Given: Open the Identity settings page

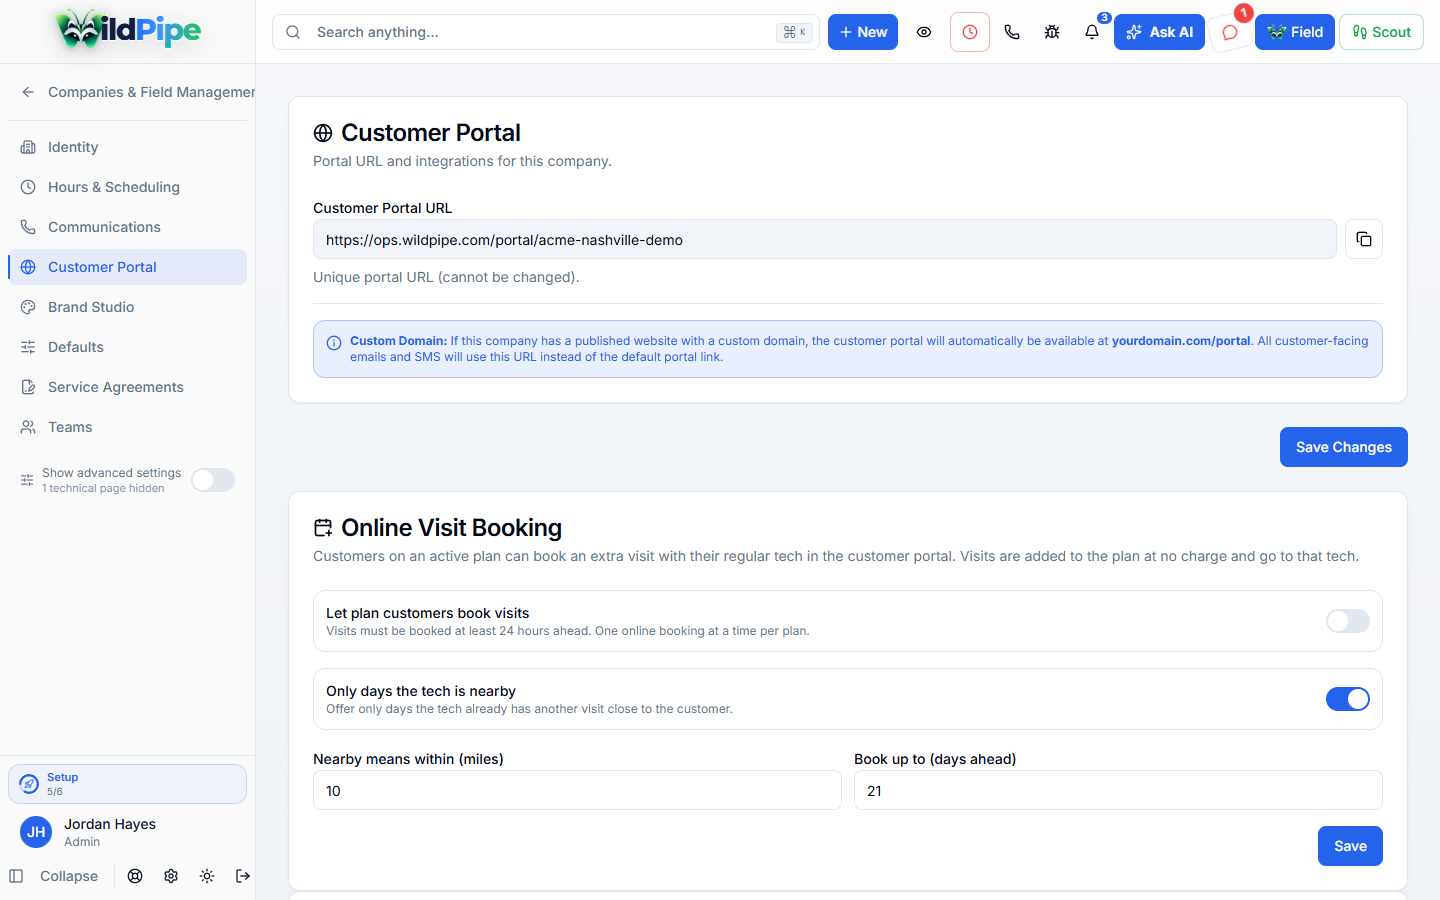Looking at the screenshot, I should click(x=127, y=147).
